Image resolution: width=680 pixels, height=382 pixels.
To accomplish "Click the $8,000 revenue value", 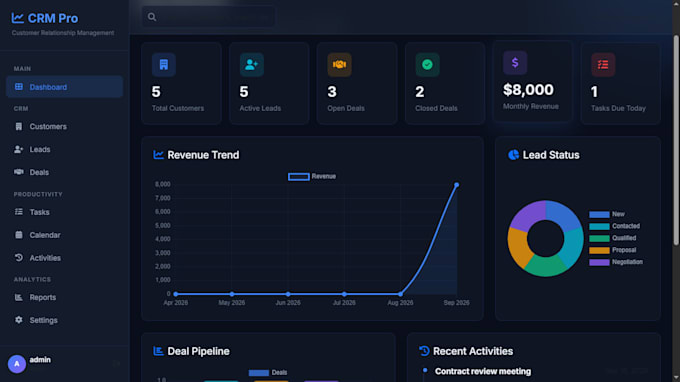I will point(528,90).
